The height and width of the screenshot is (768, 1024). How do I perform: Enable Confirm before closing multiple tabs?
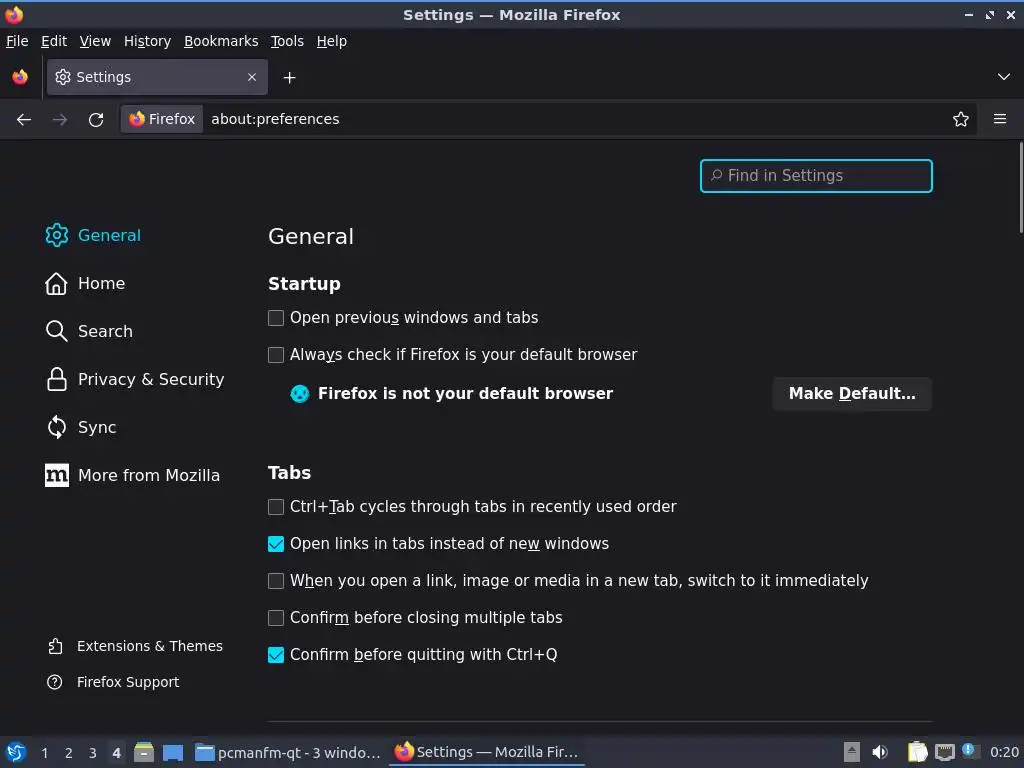(276, 618)
